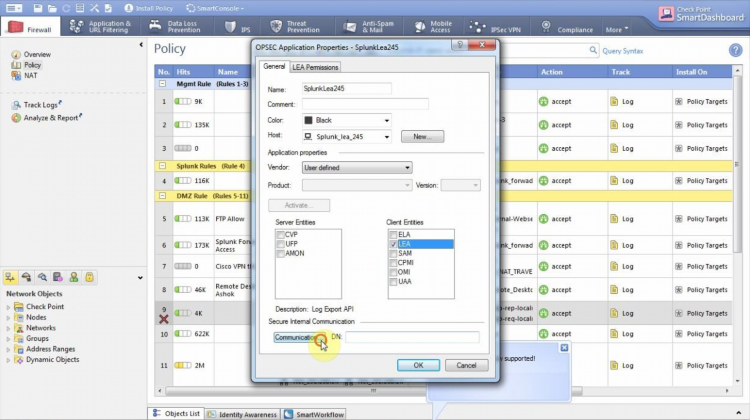Click OK in OPSEC dialog

418,365
